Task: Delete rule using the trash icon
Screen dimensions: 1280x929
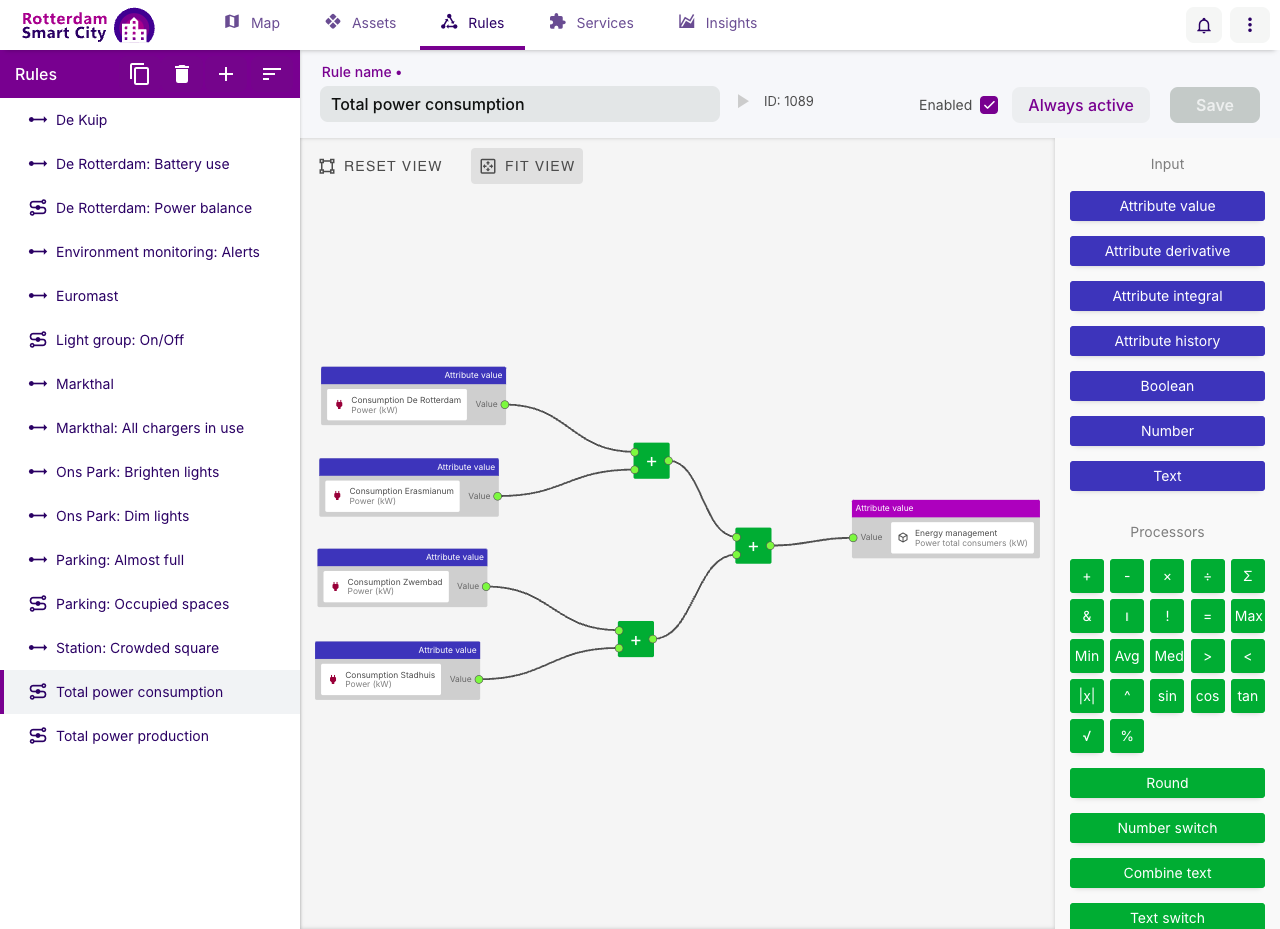Action: 182,74
